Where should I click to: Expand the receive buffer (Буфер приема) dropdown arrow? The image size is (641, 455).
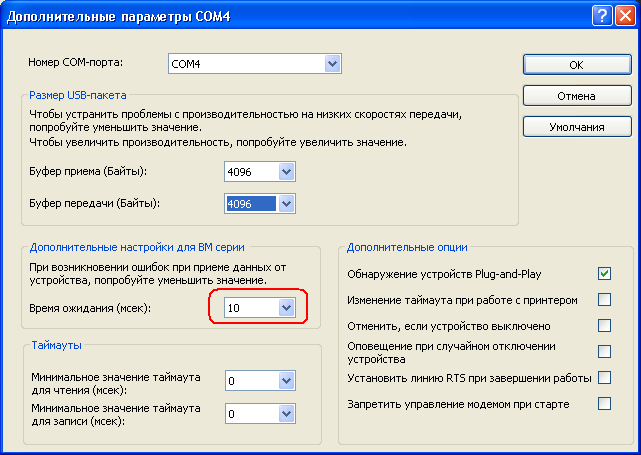pyautogui.click(x=287, y=172)
